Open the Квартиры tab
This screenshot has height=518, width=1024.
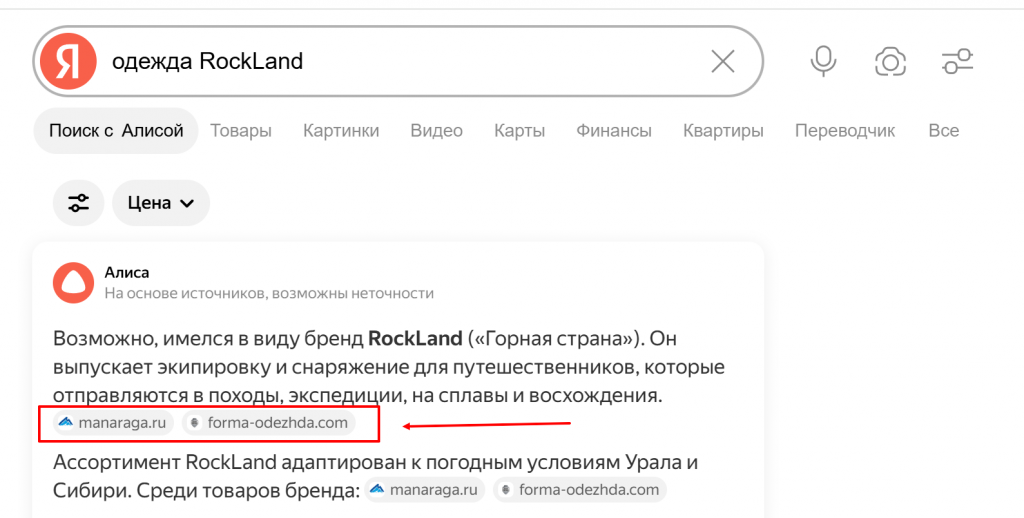pos(723,131)
